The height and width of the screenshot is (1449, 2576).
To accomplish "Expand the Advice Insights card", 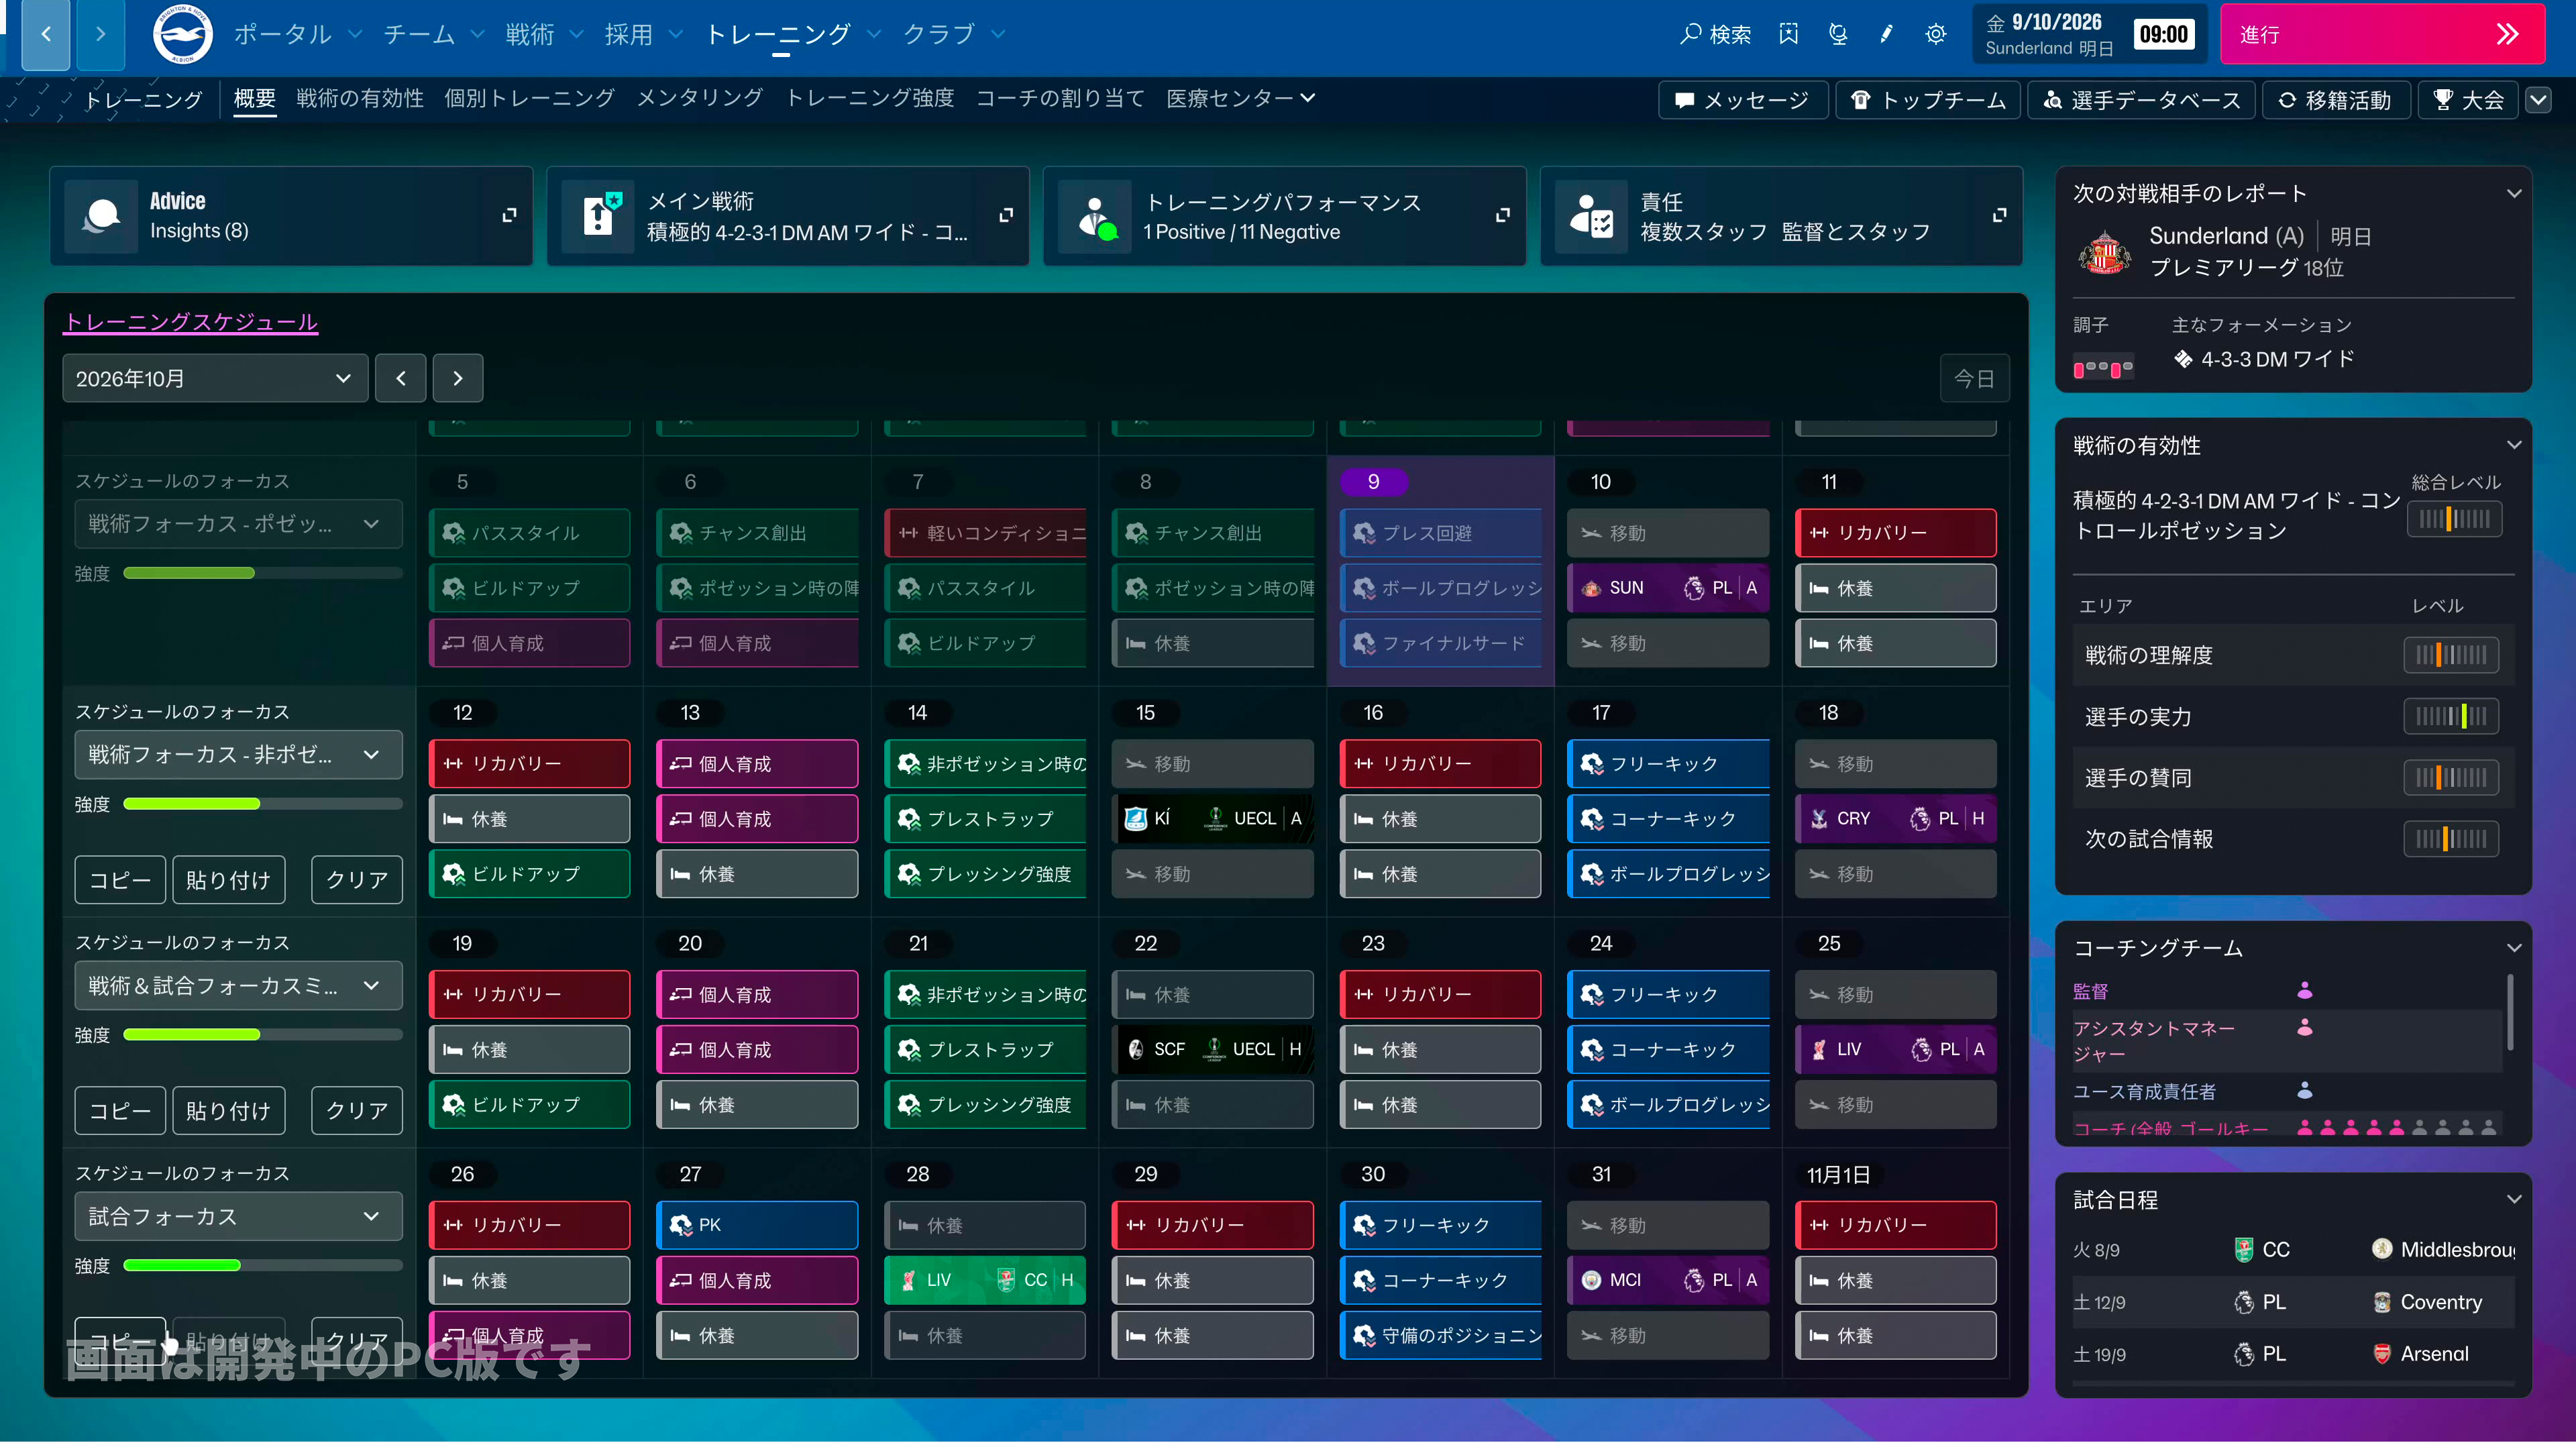I will (x=509, y=215).
